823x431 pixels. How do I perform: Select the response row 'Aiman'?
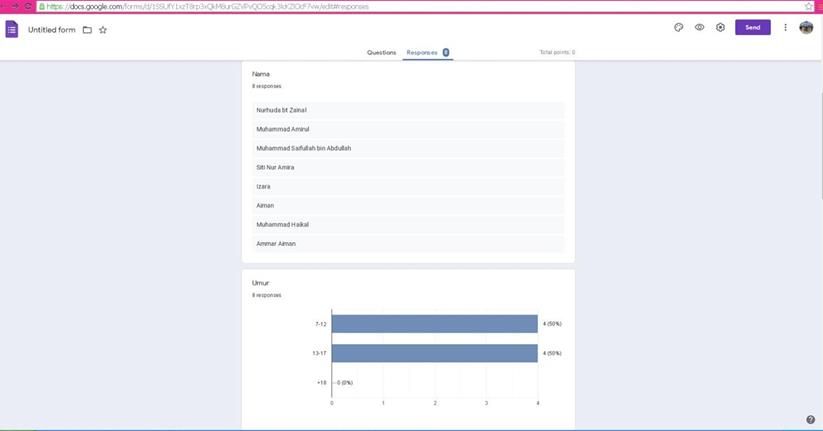(408, 205)
